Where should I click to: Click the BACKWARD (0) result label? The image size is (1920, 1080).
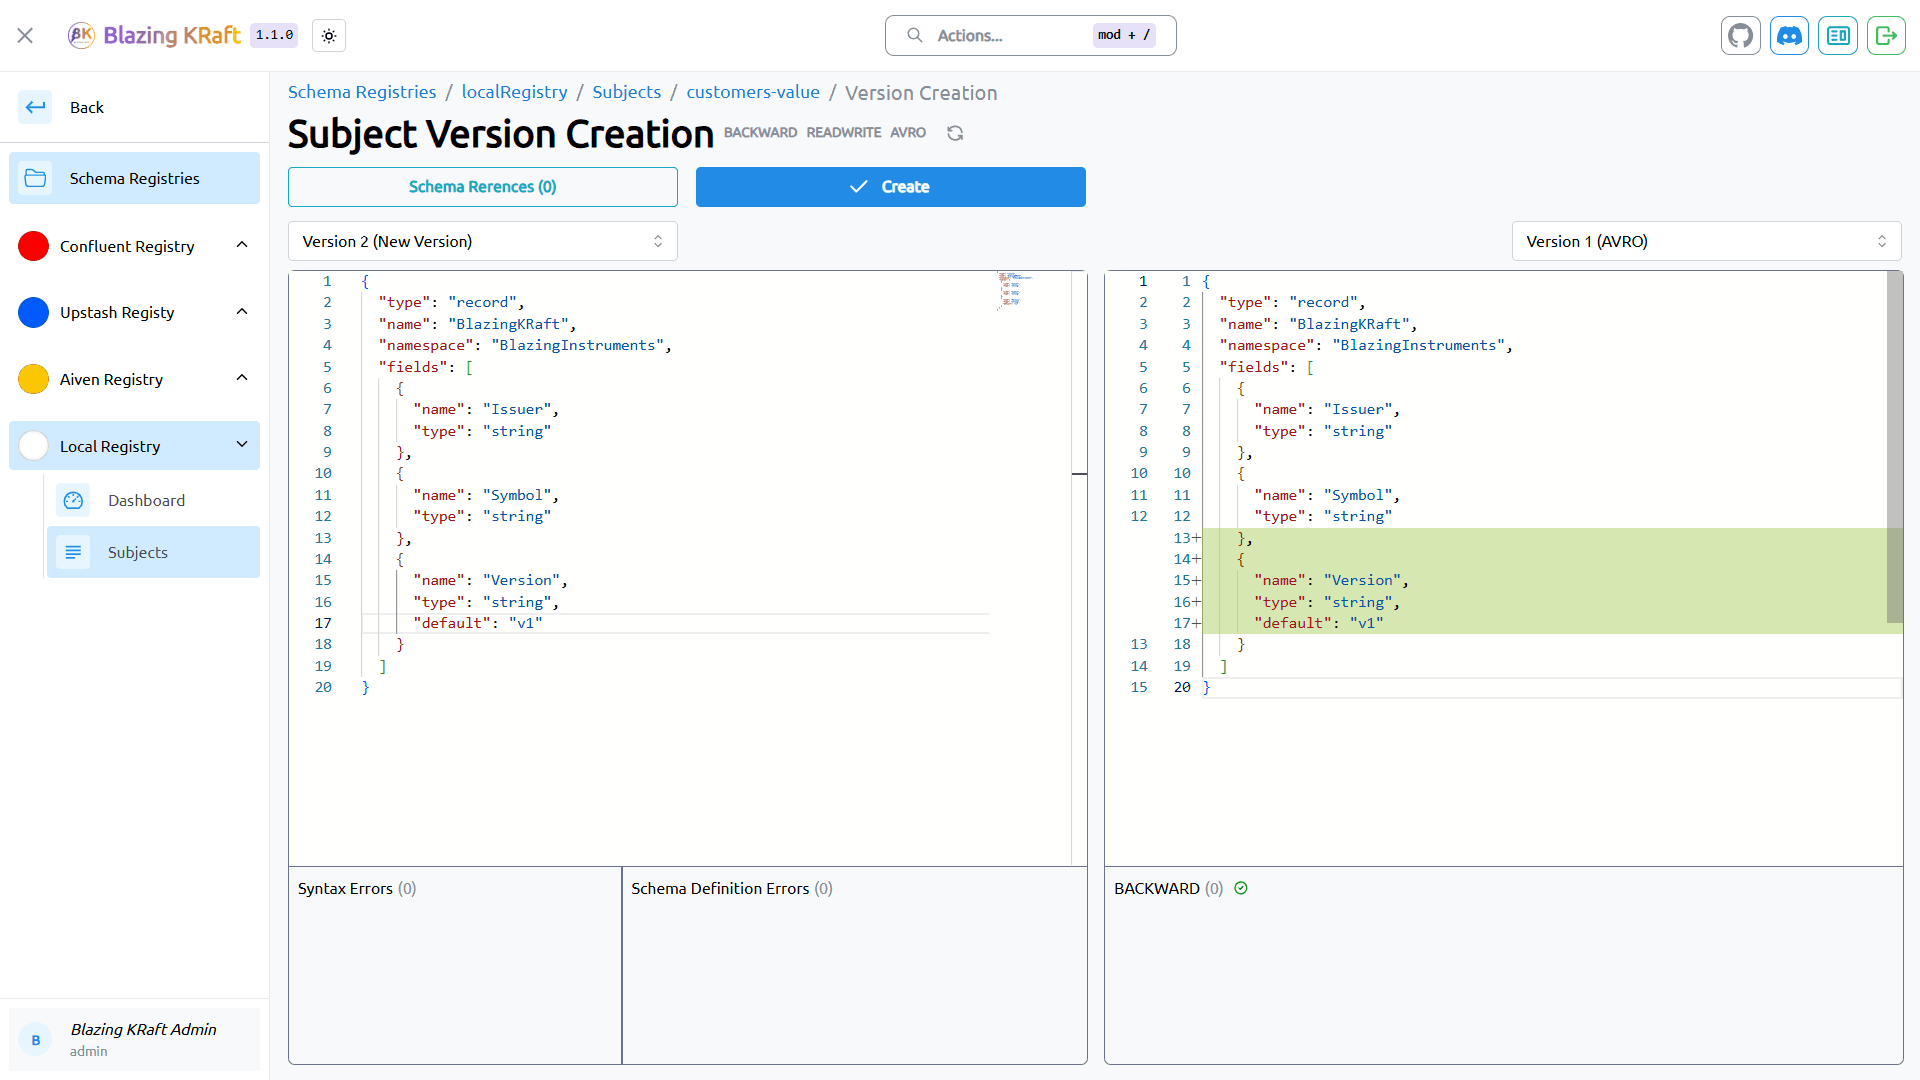[x=1168, y=888]
